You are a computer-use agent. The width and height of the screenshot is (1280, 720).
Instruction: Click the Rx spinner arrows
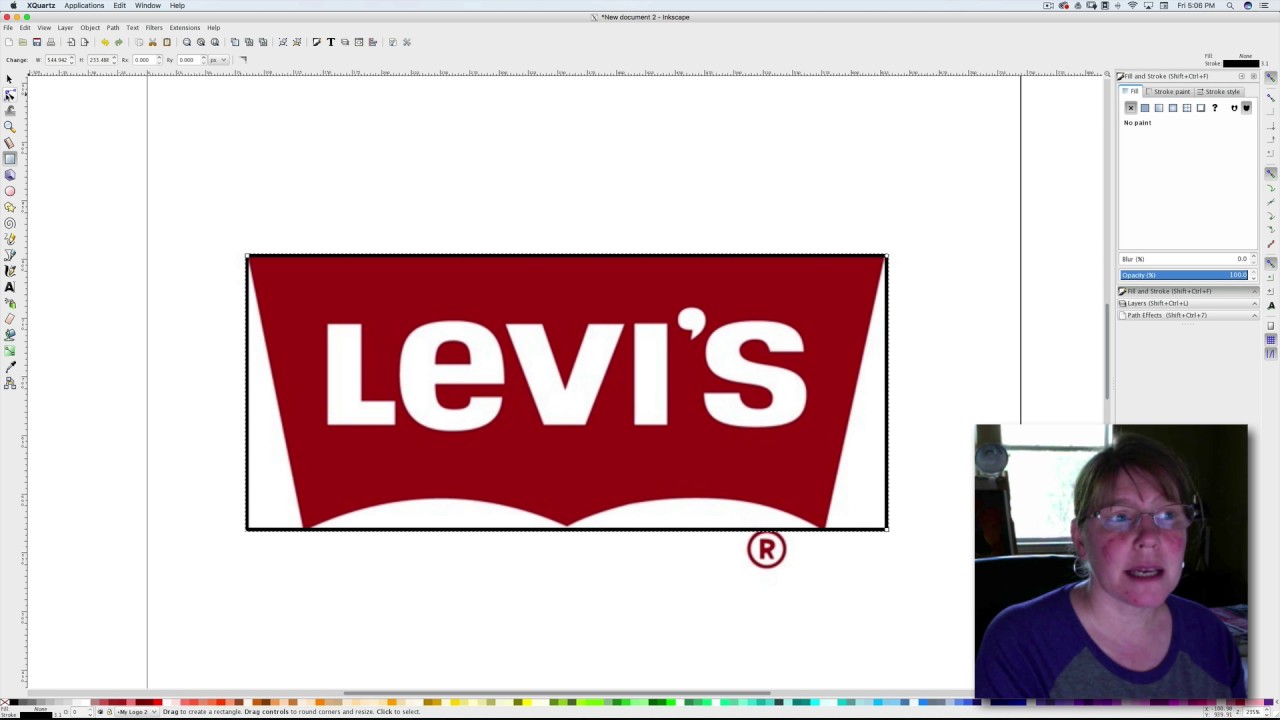(x=159, y=60)
